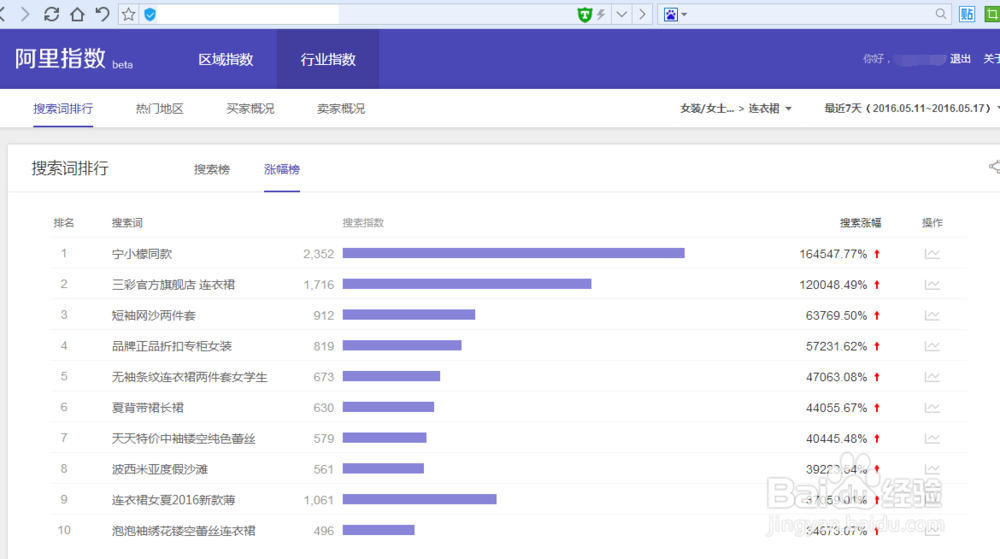Click the browser refresh icon
Viewport: 1000px width, 559px height.
click(51, 14)
